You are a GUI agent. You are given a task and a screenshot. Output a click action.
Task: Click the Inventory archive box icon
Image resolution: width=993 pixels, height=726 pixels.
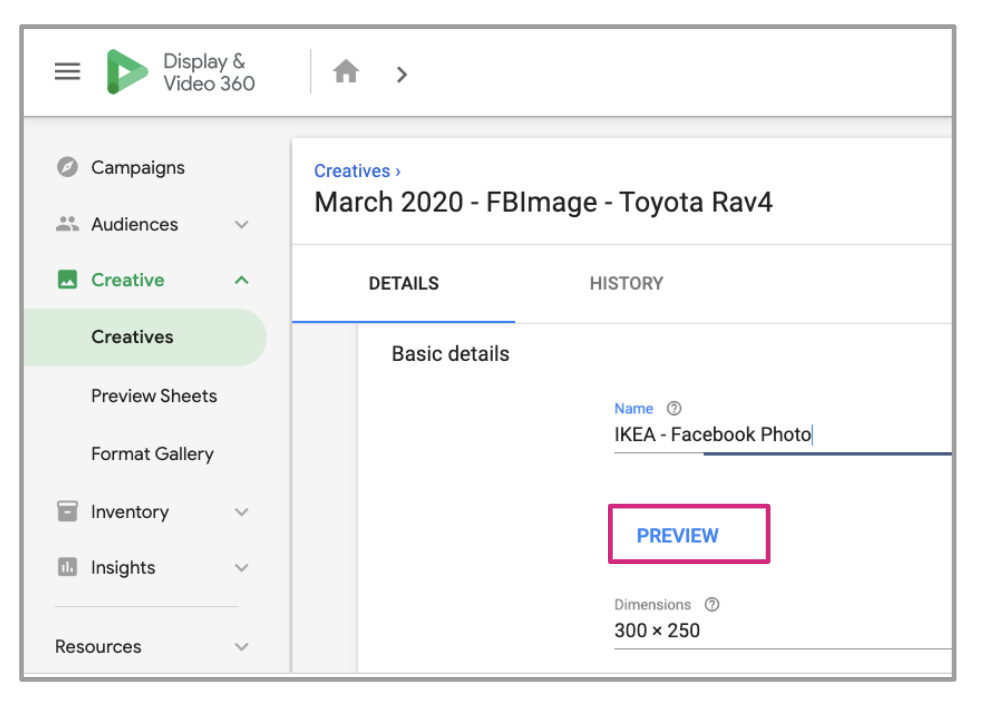pyautogui.click(x=67, y=512)
